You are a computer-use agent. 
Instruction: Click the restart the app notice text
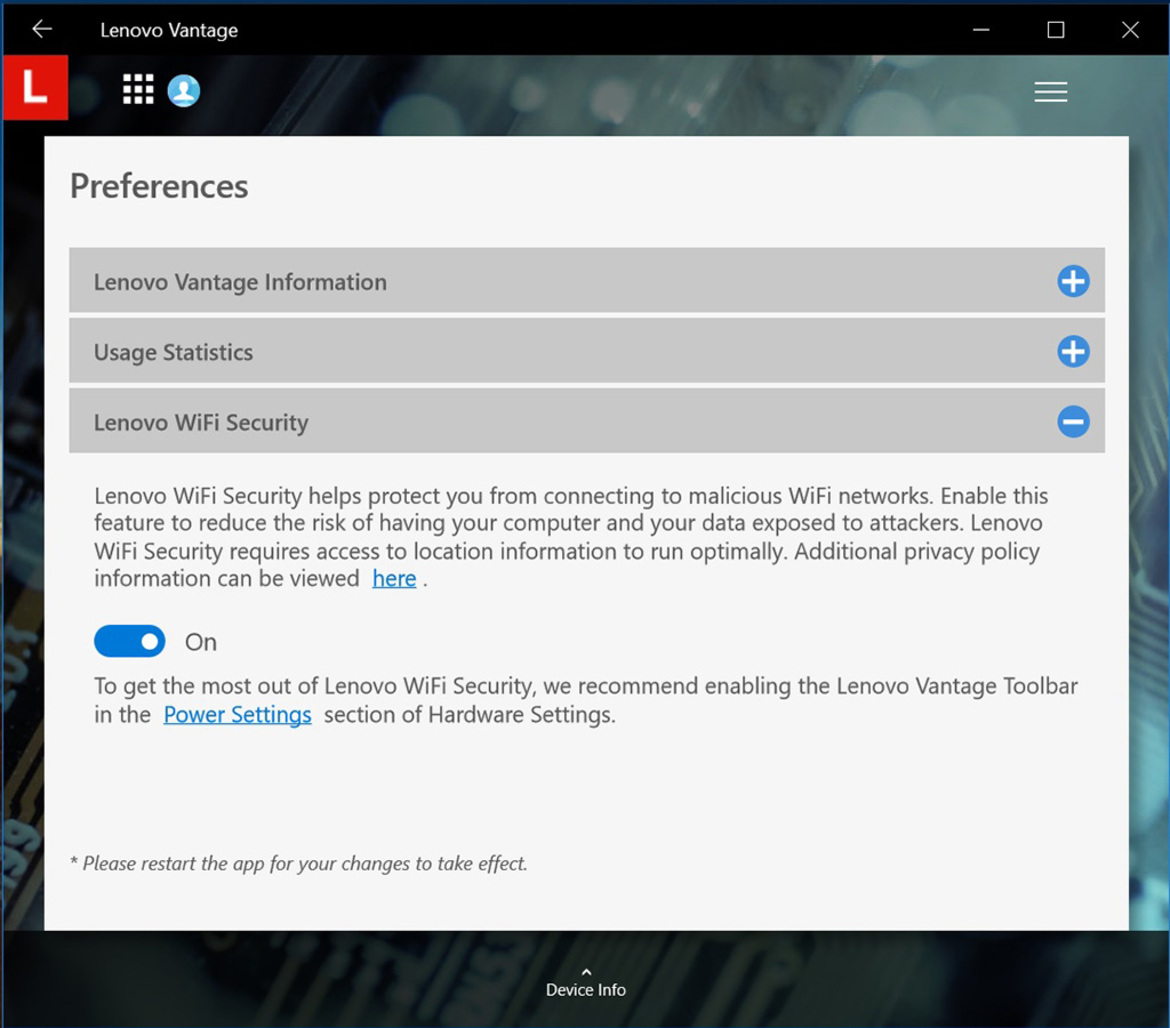[x=298, y=864]
